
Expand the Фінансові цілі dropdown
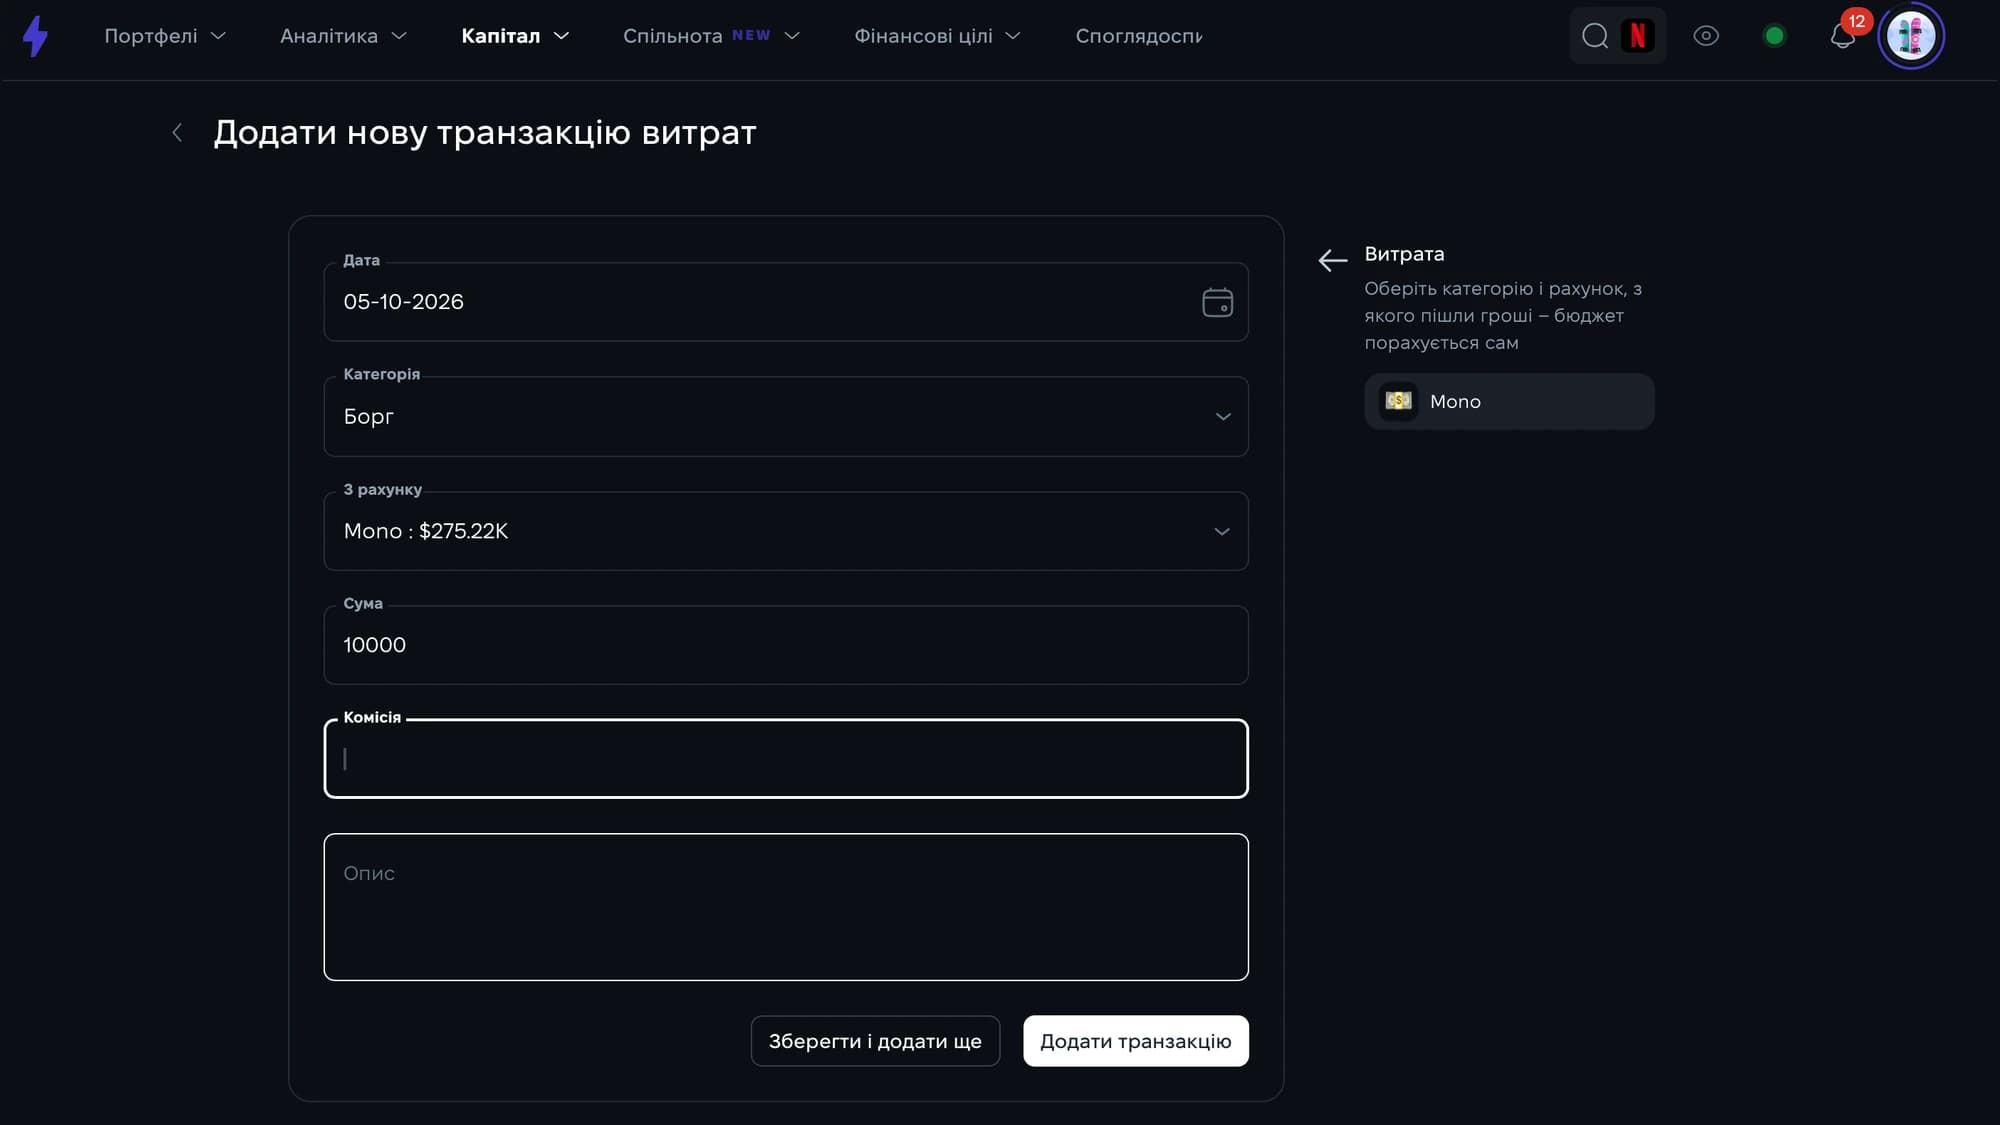(x=937, y=36)
